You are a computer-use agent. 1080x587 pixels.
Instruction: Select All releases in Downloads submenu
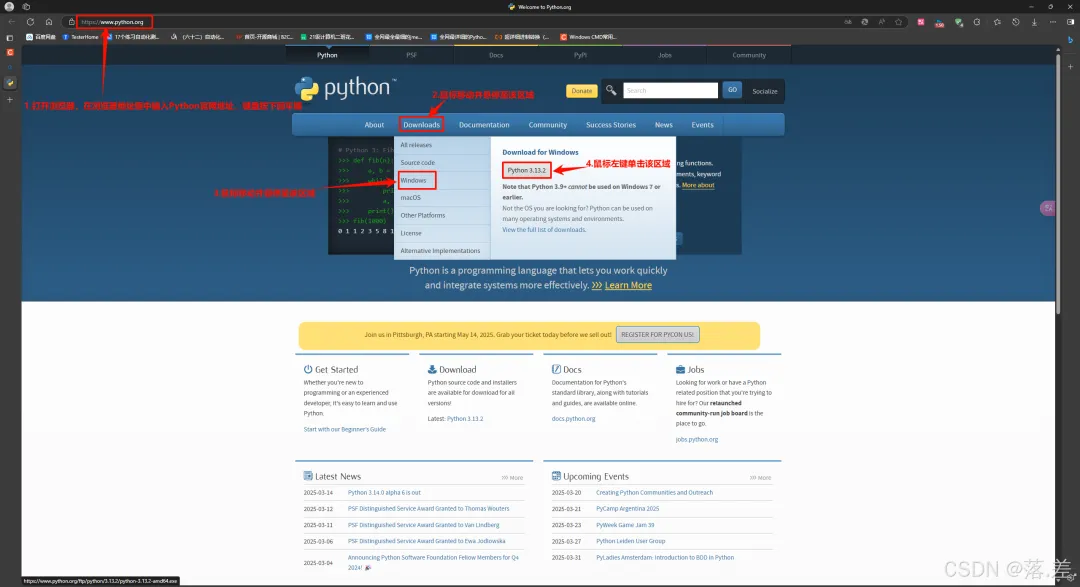tap(442, 145)
